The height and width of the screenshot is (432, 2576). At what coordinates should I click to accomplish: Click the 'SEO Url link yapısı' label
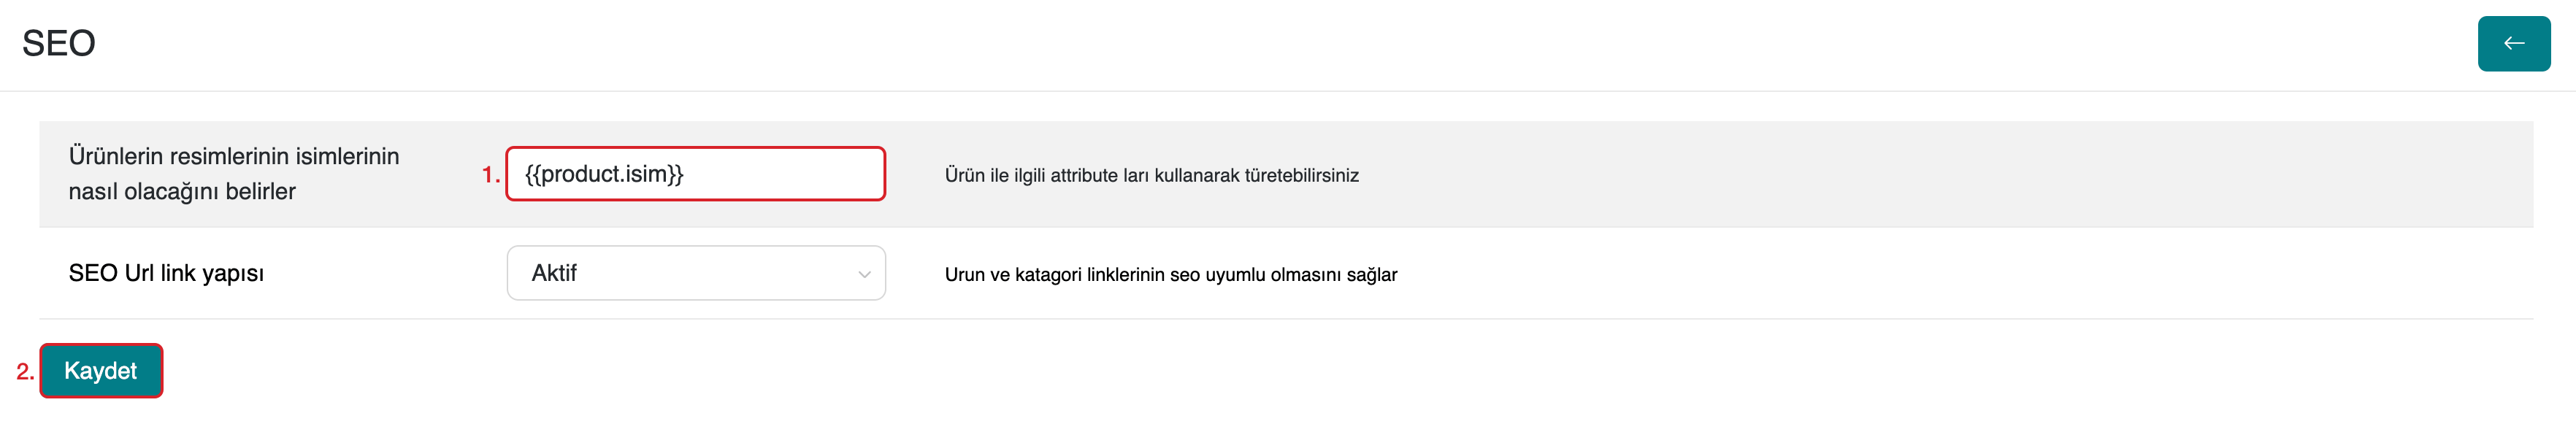pyautogui.click(x=166, y=273)
